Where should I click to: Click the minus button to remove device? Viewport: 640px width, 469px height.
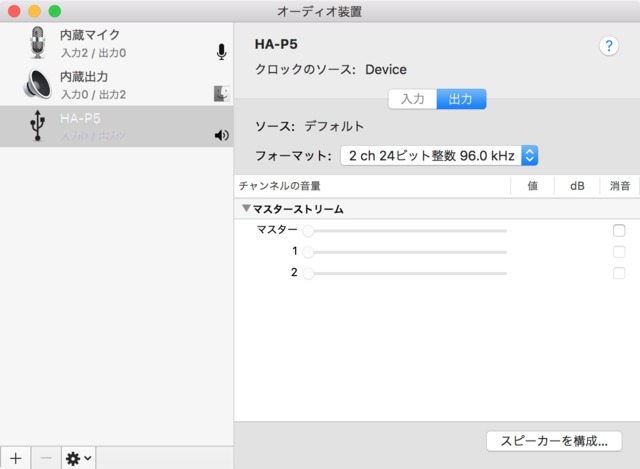[x=46, y=458]
